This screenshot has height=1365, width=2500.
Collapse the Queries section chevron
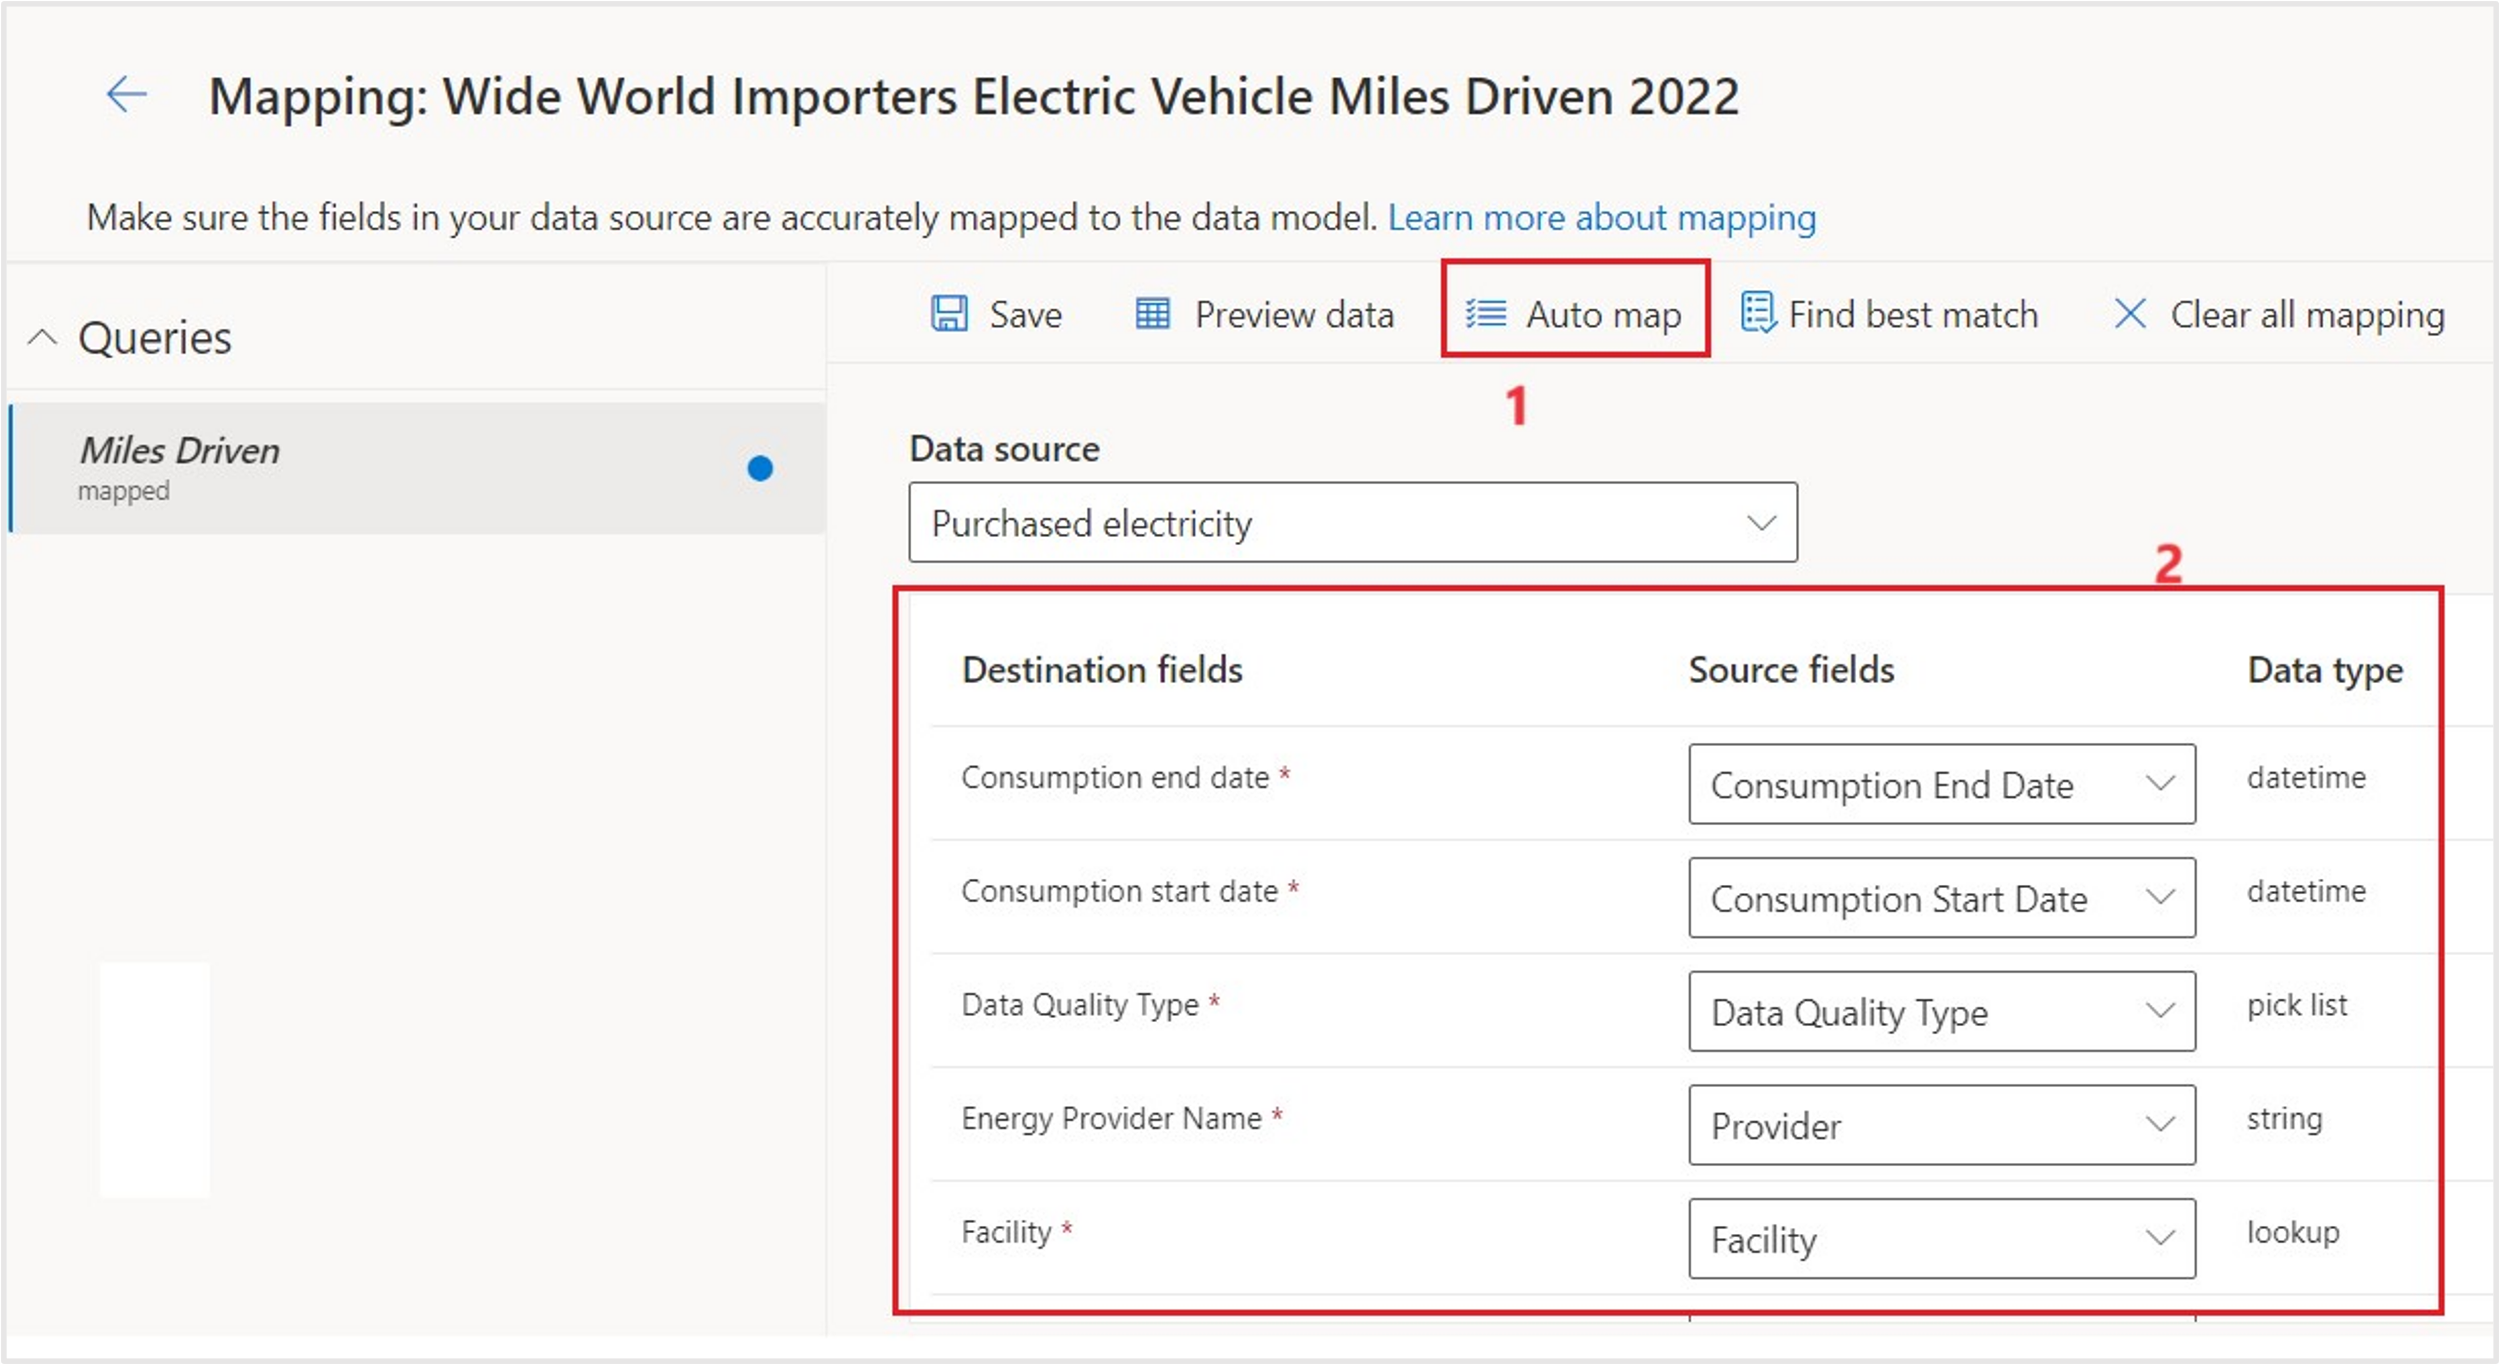tap(42, 337)
